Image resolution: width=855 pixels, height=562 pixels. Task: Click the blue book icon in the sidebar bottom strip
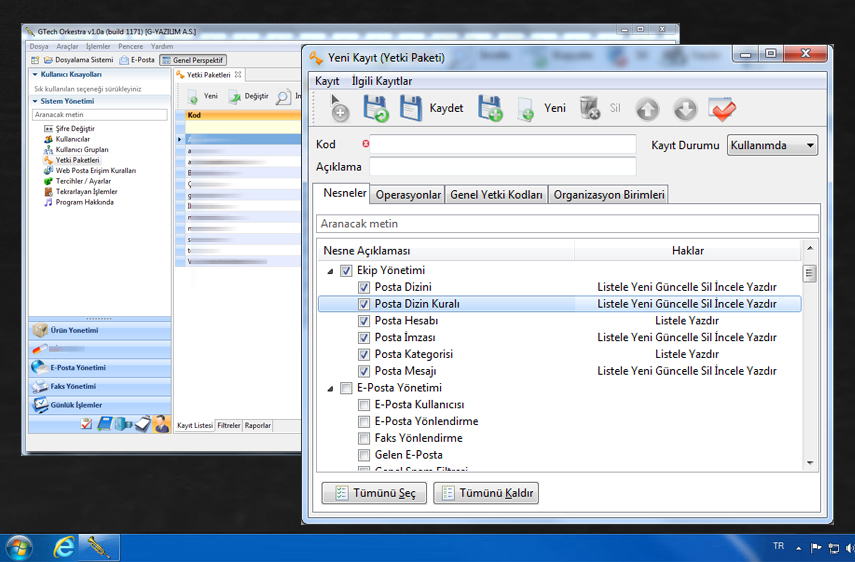point(105,424)
